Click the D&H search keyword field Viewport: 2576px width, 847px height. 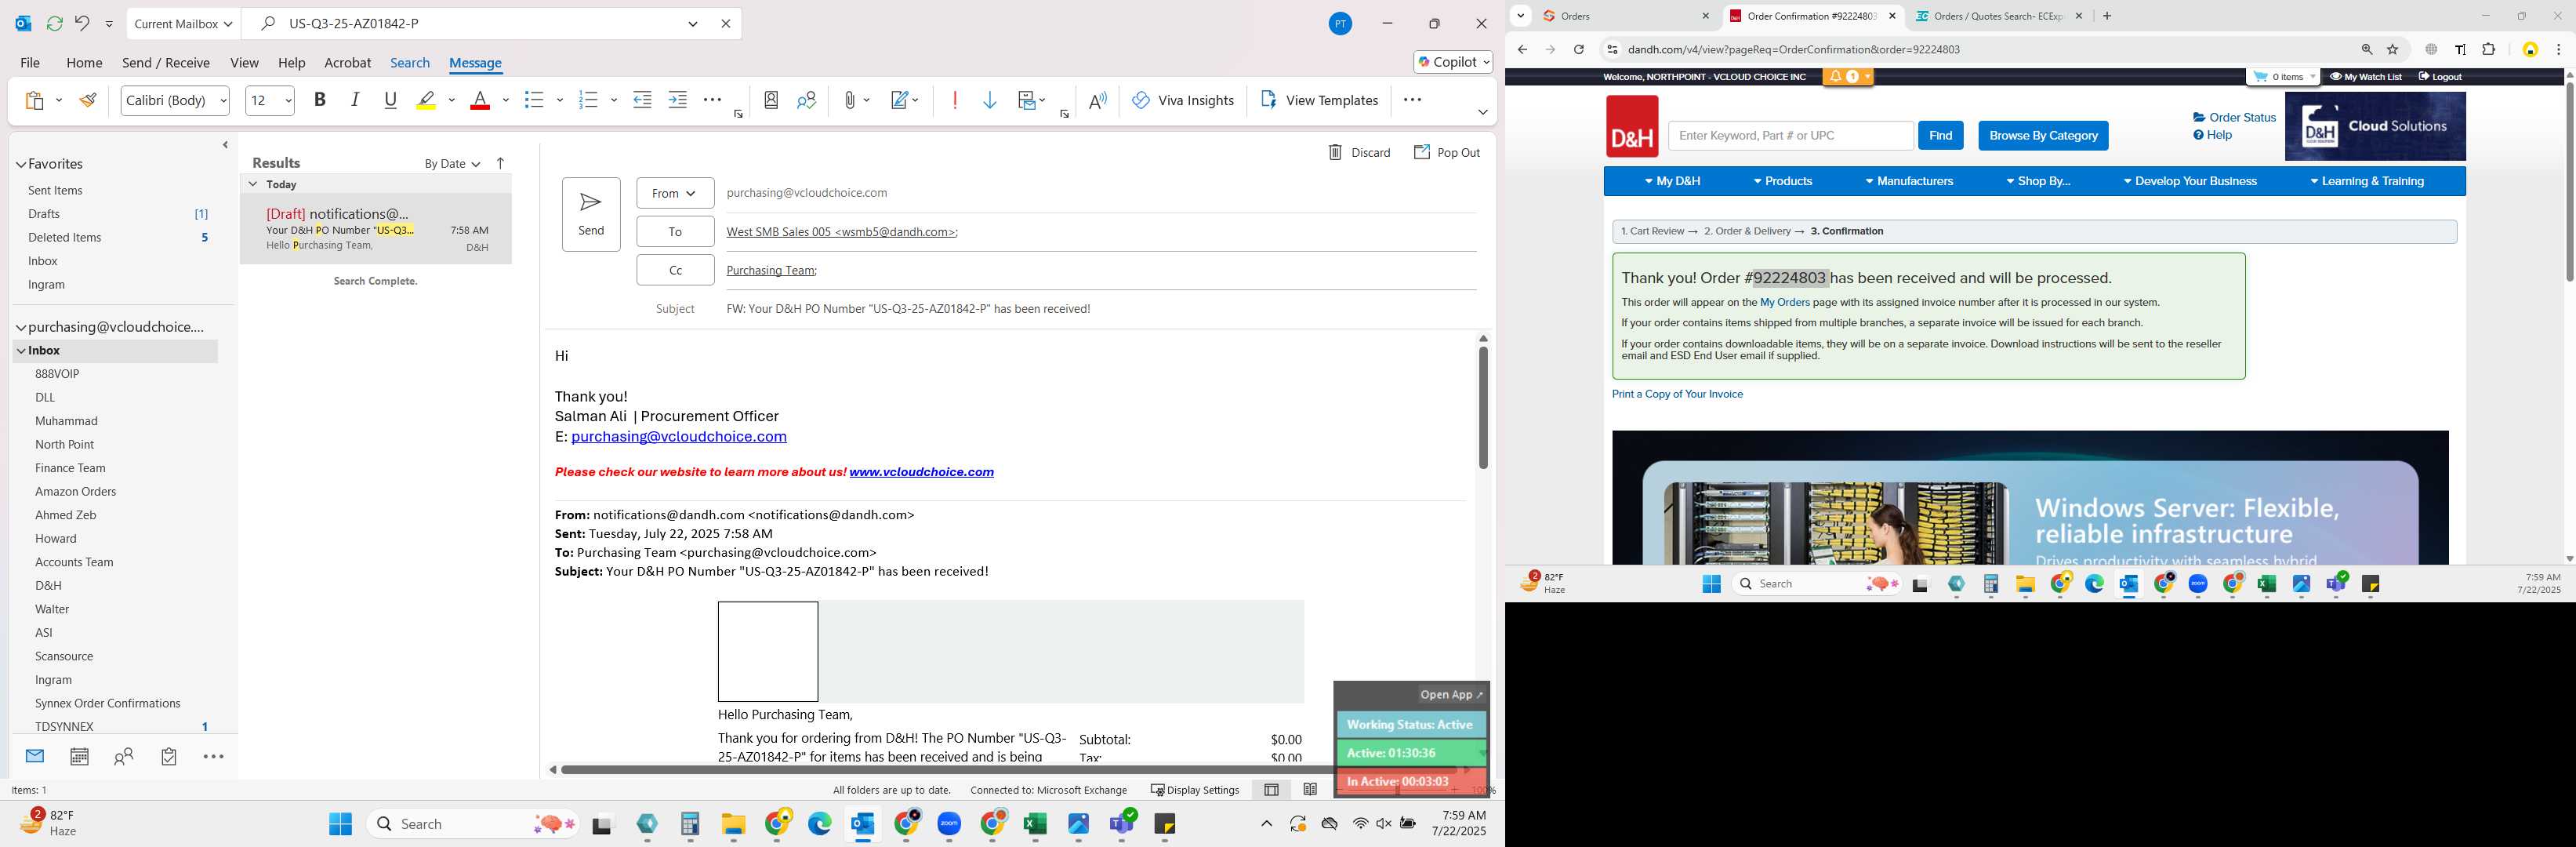tap(1790, 135)
